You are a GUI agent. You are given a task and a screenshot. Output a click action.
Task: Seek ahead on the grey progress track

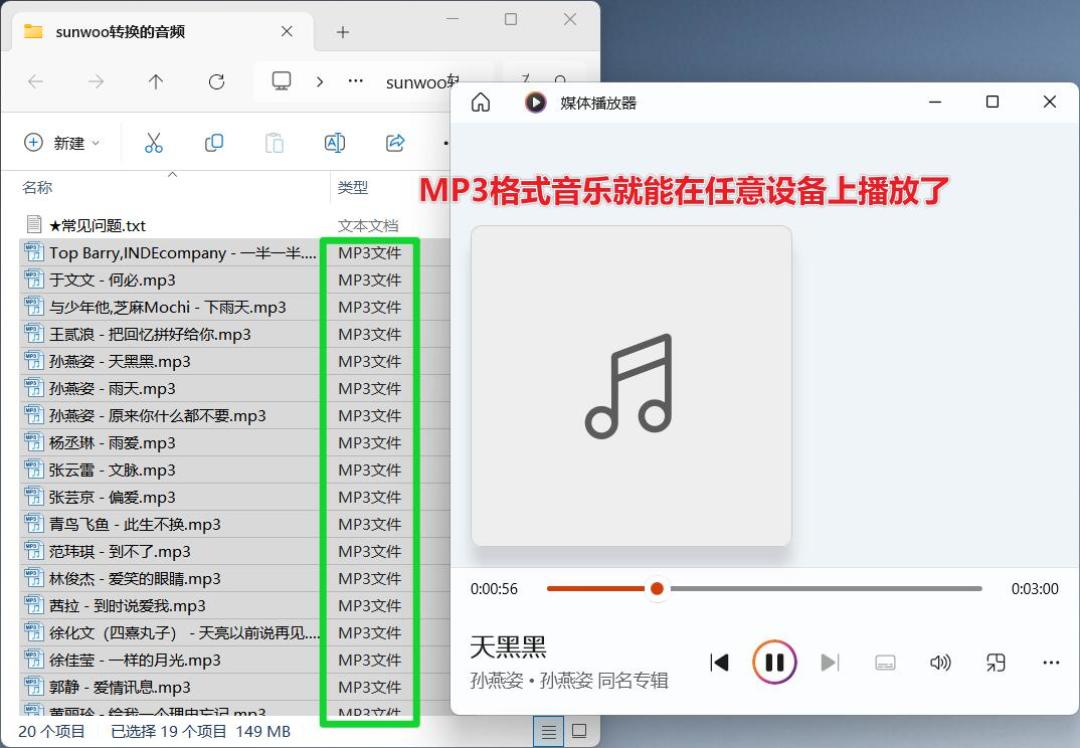pos(827,588)
